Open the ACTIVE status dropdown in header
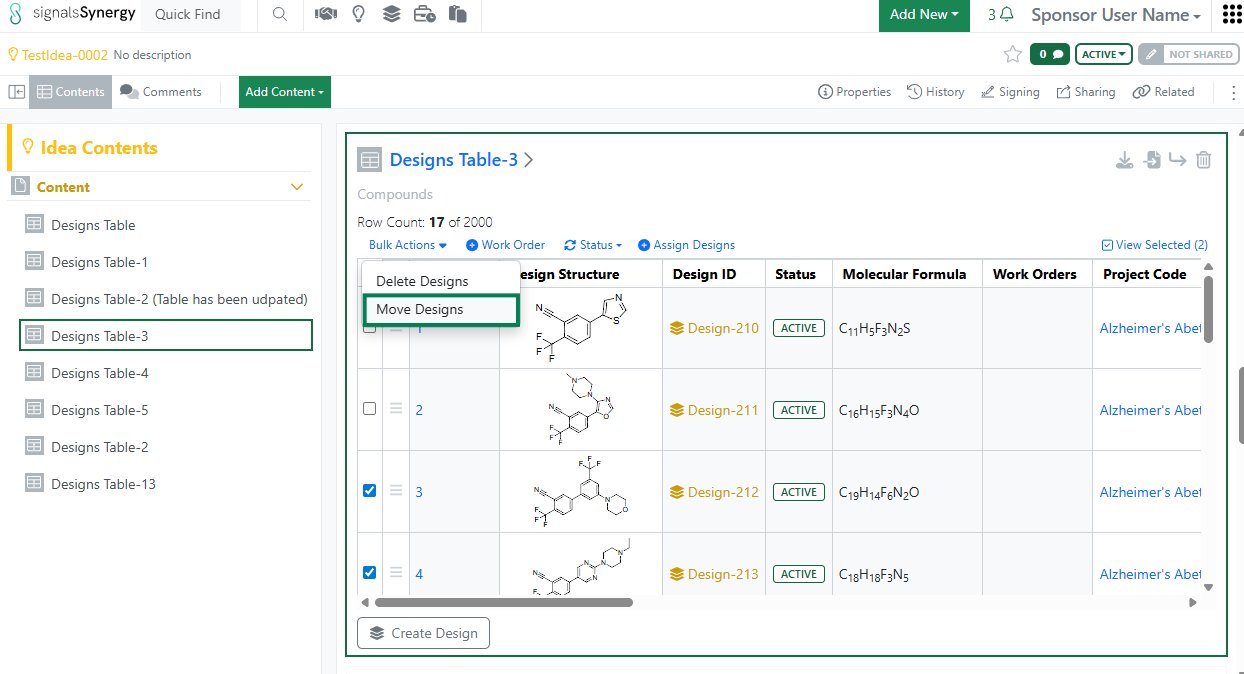1244x674 pixels. (1103, 54)
